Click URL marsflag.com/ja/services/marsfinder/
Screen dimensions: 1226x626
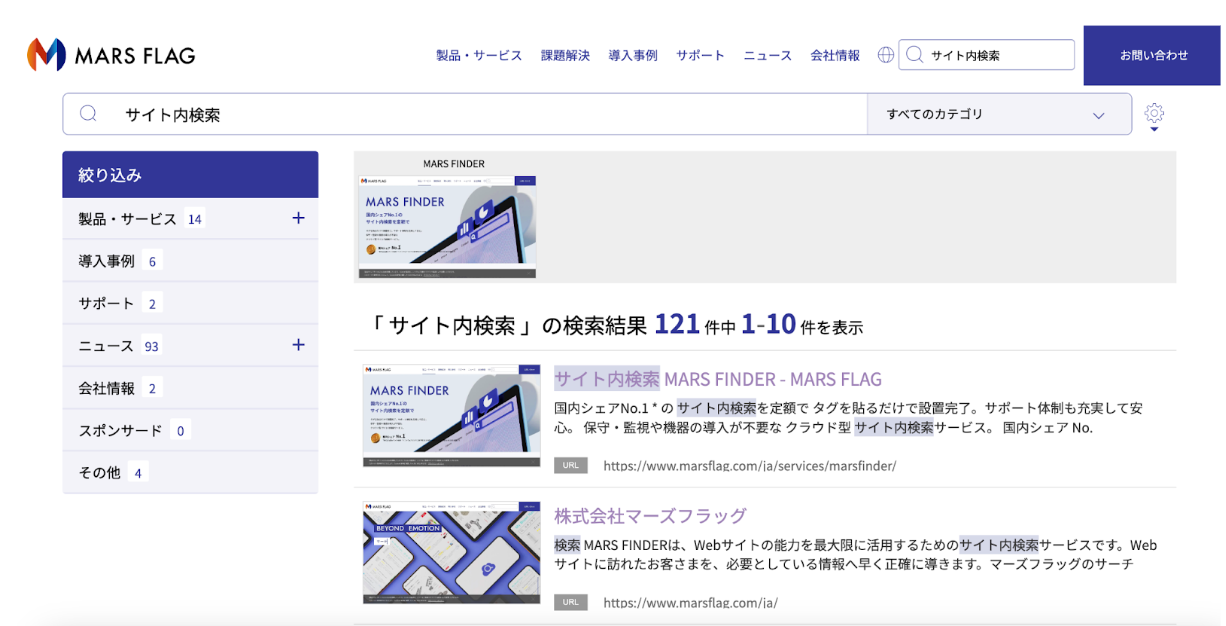tap(750, 466)
